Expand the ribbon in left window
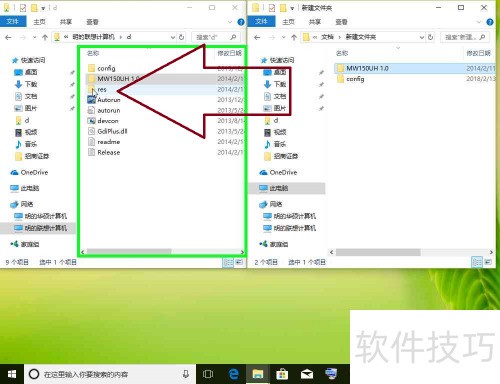This screenshot has width=500, height=384. [230, 22]
